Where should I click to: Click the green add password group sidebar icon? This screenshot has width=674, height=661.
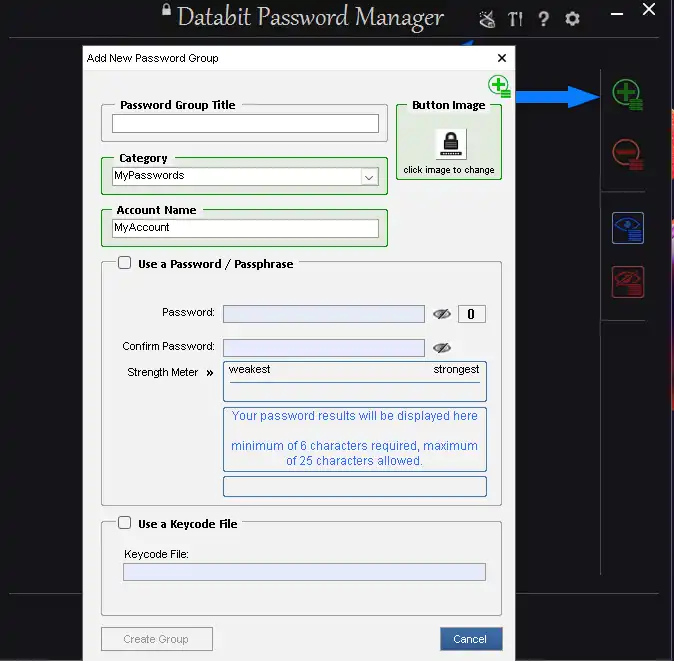(x=627, y=96)
